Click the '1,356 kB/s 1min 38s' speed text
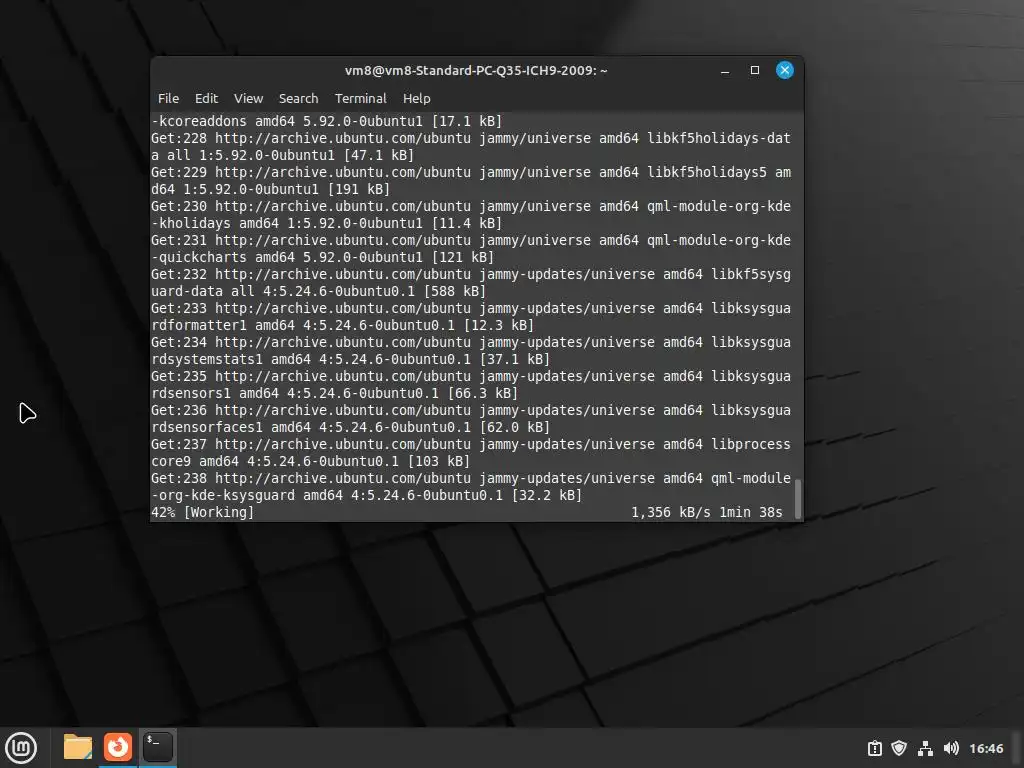The image size is (1024, 768). point(707,513)
